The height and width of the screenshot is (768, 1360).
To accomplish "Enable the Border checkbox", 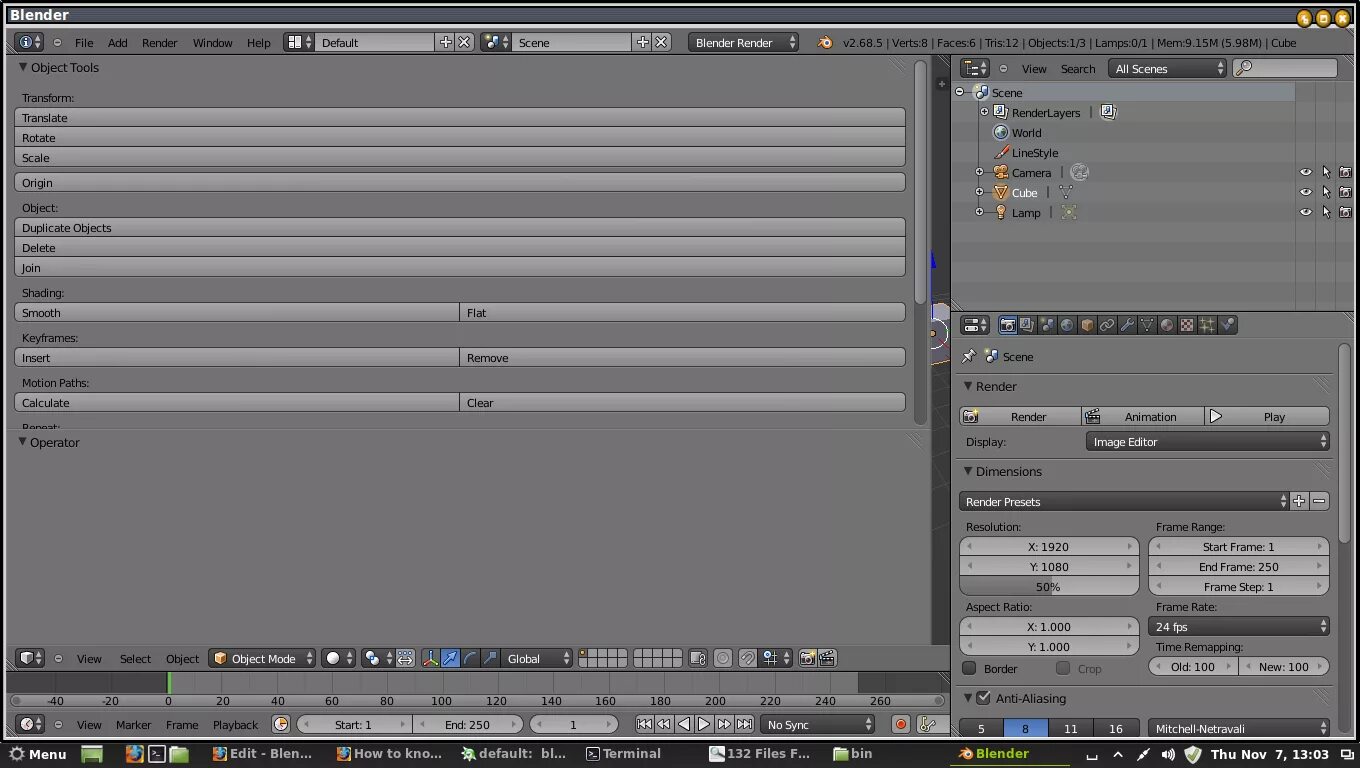I will tap(969, 668).
